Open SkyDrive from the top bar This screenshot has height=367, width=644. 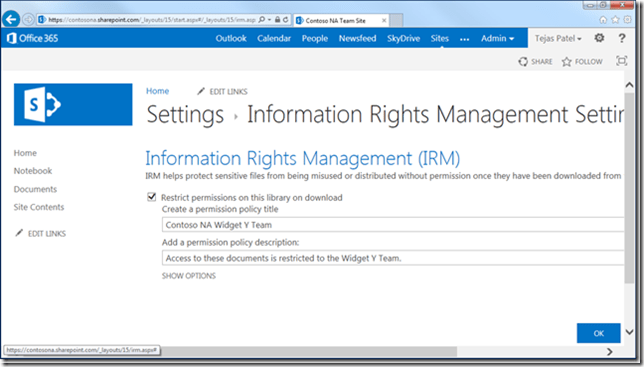tap(403, 38)
